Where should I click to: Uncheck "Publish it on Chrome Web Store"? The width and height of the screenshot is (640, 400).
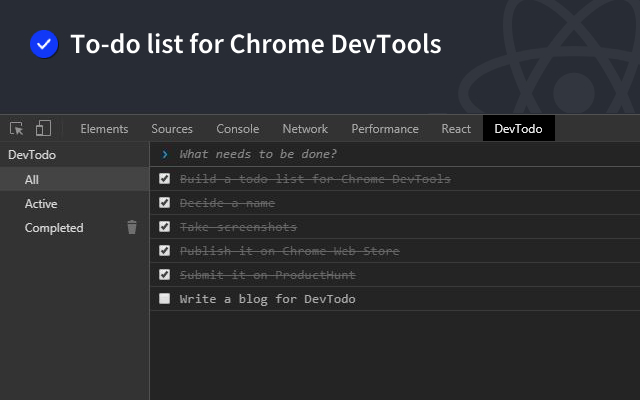point(165,251)
